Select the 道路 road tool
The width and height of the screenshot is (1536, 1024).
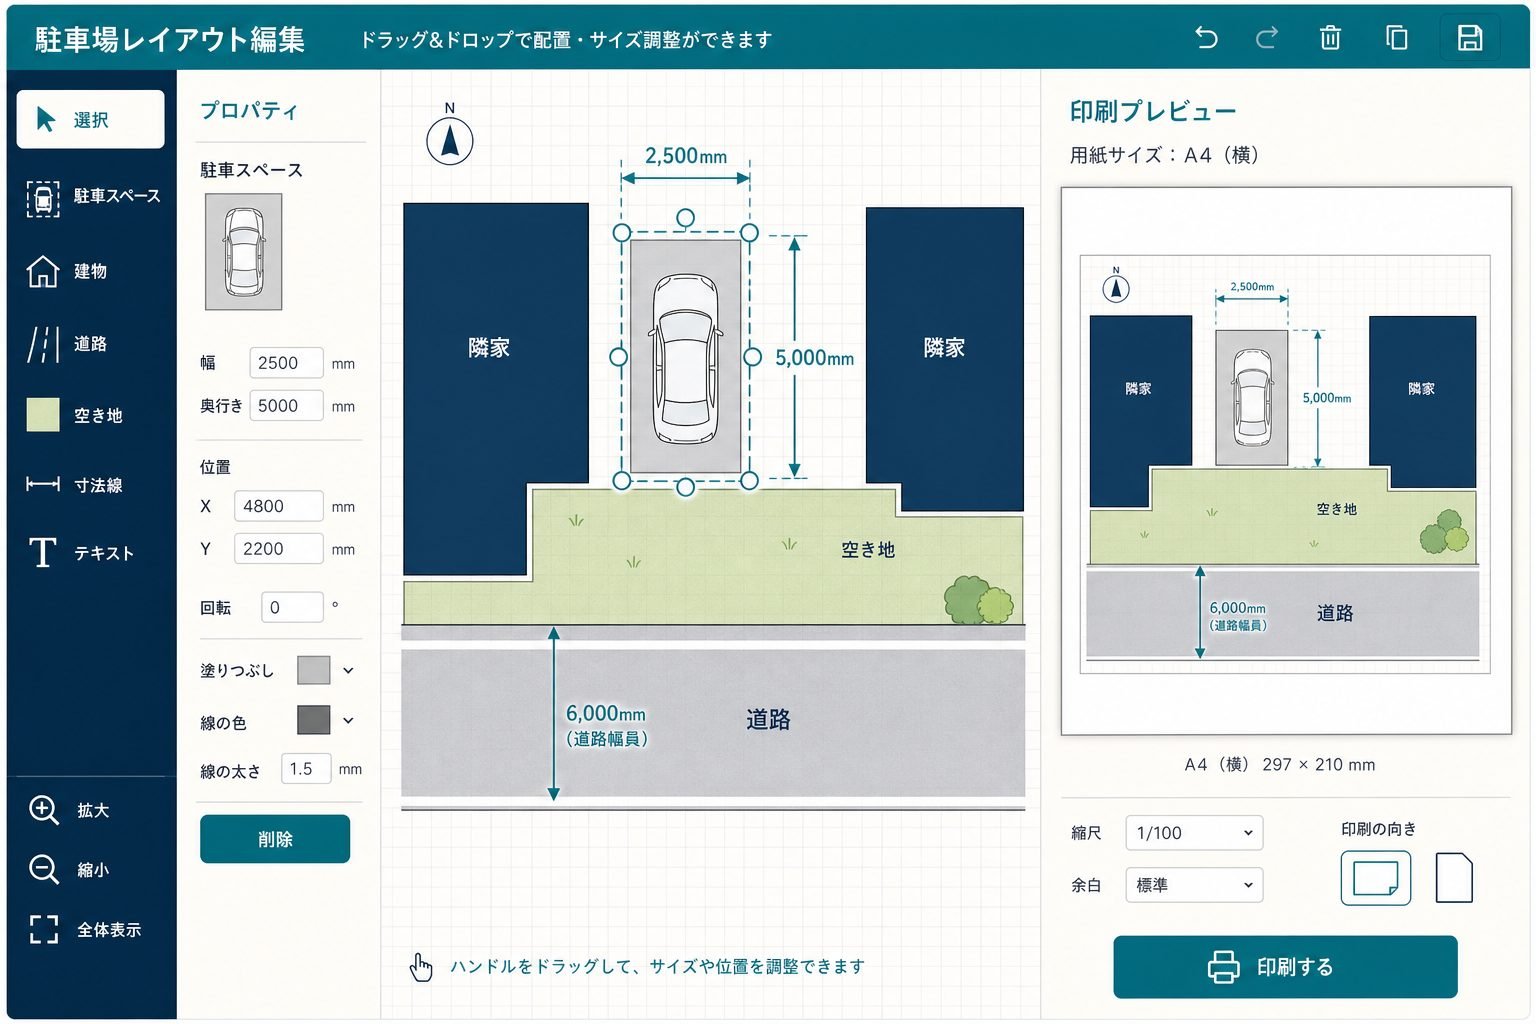(x=68, y=344)
